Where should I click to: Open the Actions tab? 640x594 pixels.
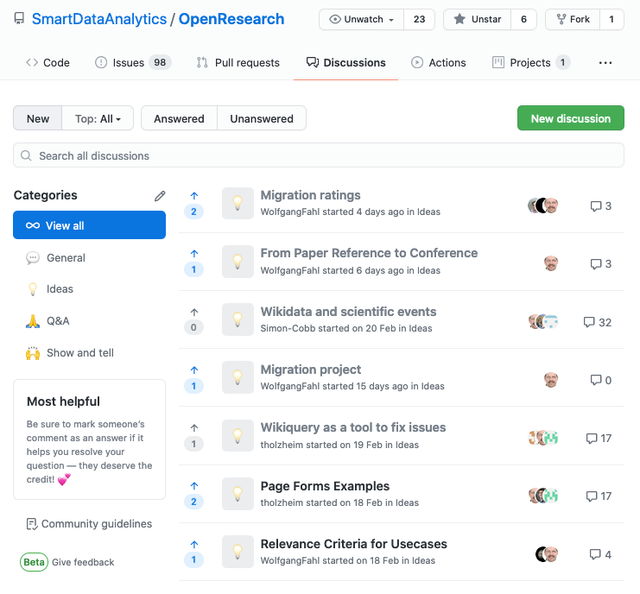(x=438, y=63)
